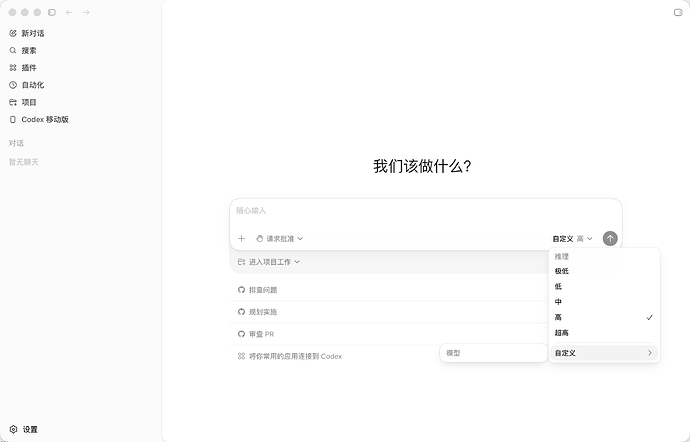
Task: Click the 搜索 magnifier icon
Action: [13, 51]
